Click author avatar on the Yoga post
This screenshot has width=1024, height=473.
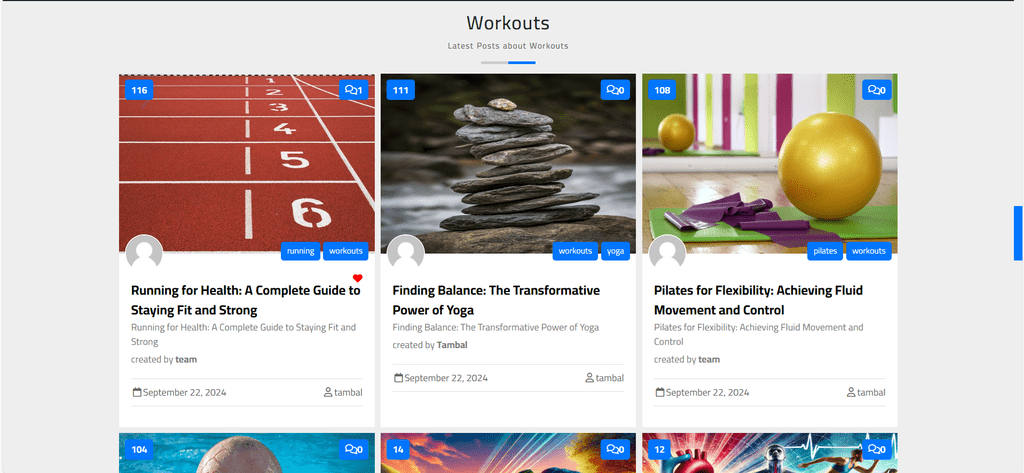(x=406, y=252)
